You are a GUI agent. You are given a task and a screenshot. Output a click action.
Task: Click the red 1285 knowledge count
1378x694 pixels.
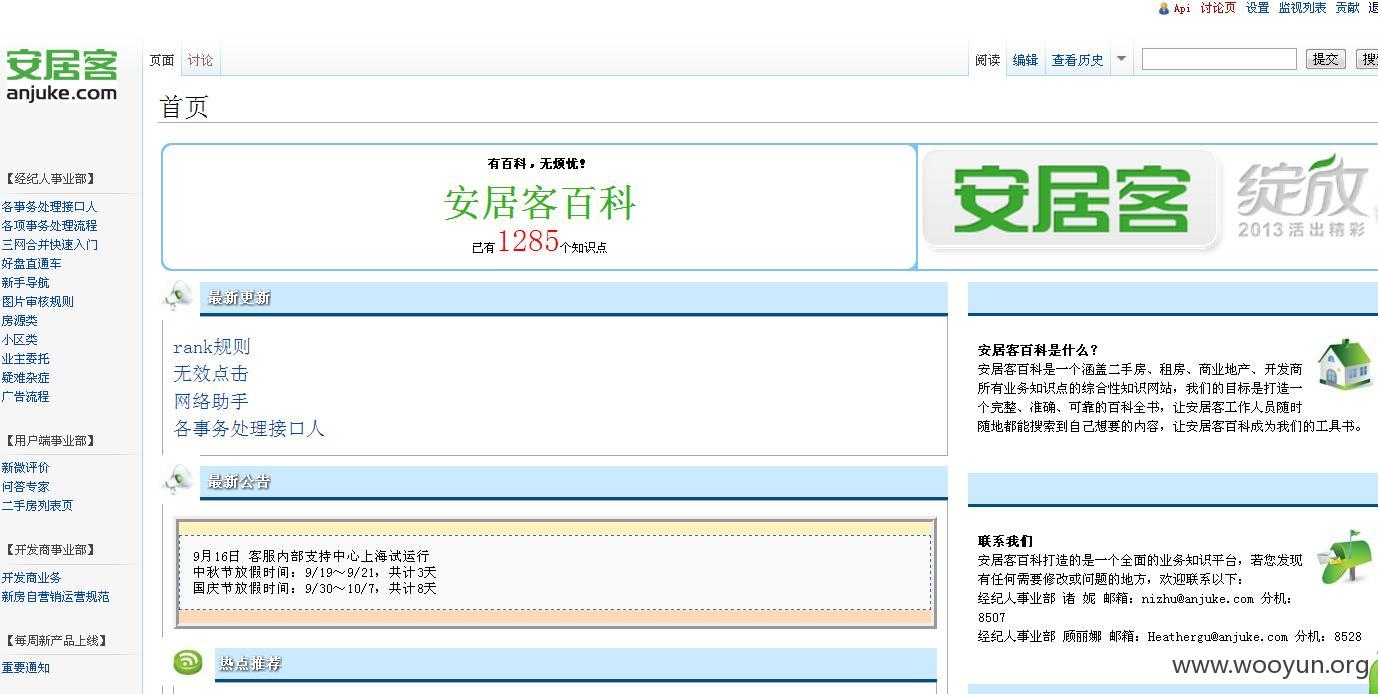tap(528, 241)
